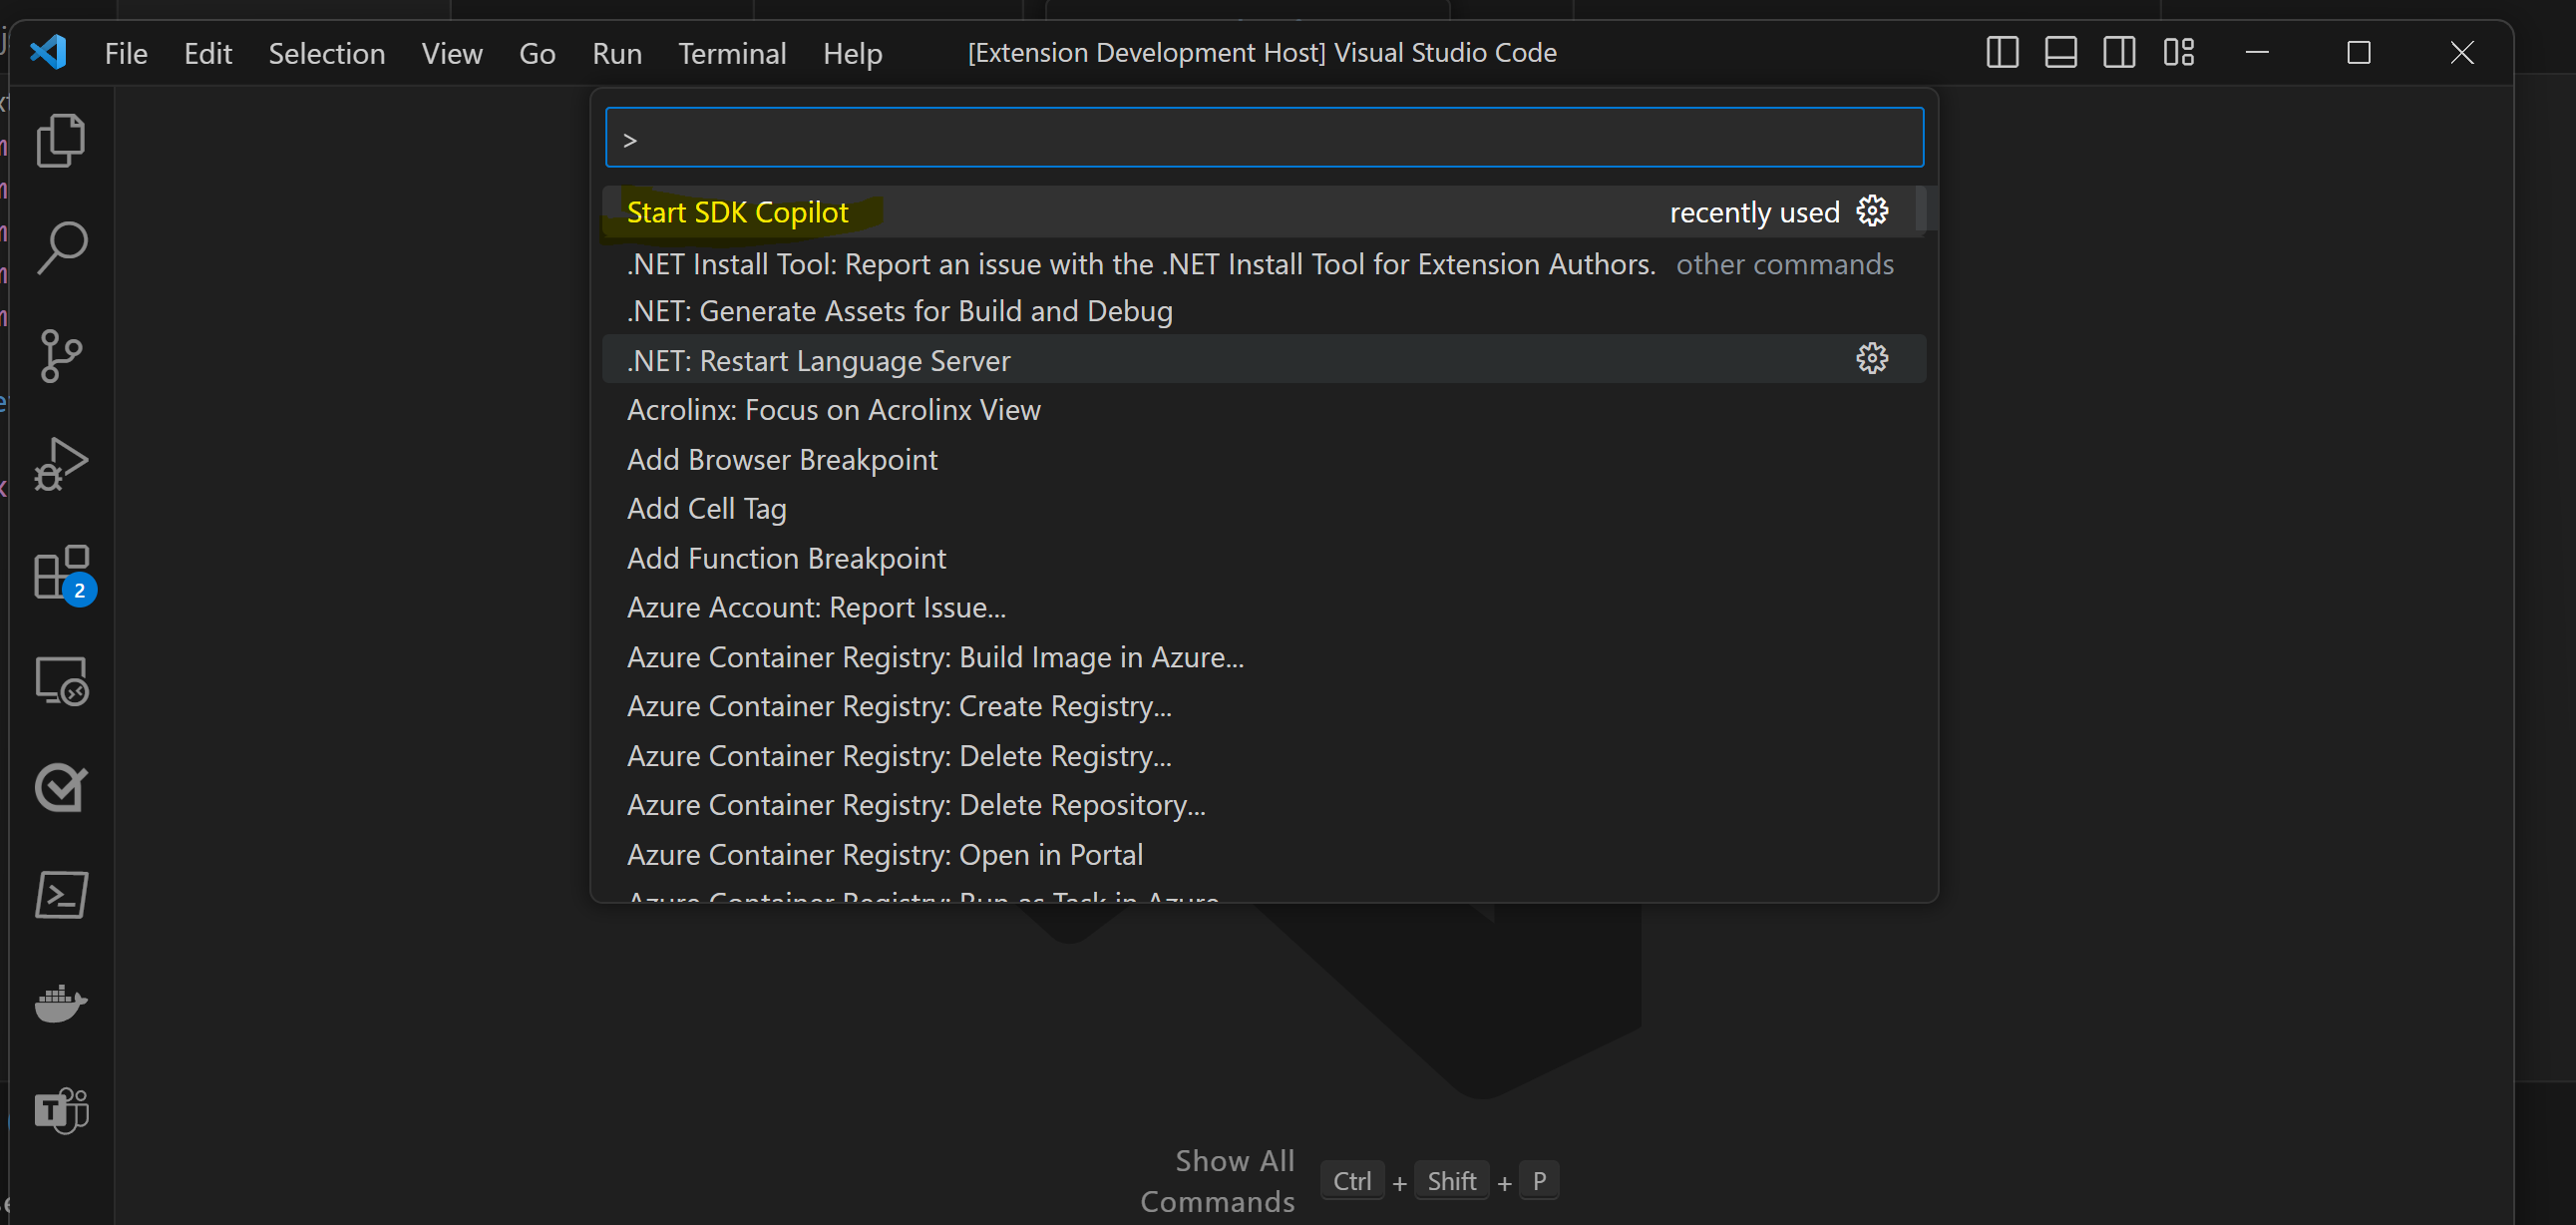Open Remote Explorer icon in activity bar

[x=61, y=681]
